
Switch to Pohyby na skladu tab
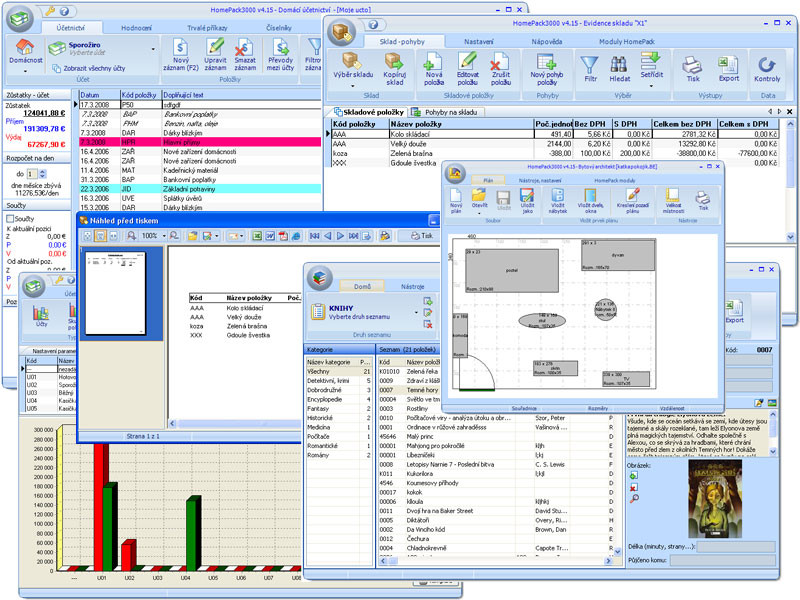(446, 112)
